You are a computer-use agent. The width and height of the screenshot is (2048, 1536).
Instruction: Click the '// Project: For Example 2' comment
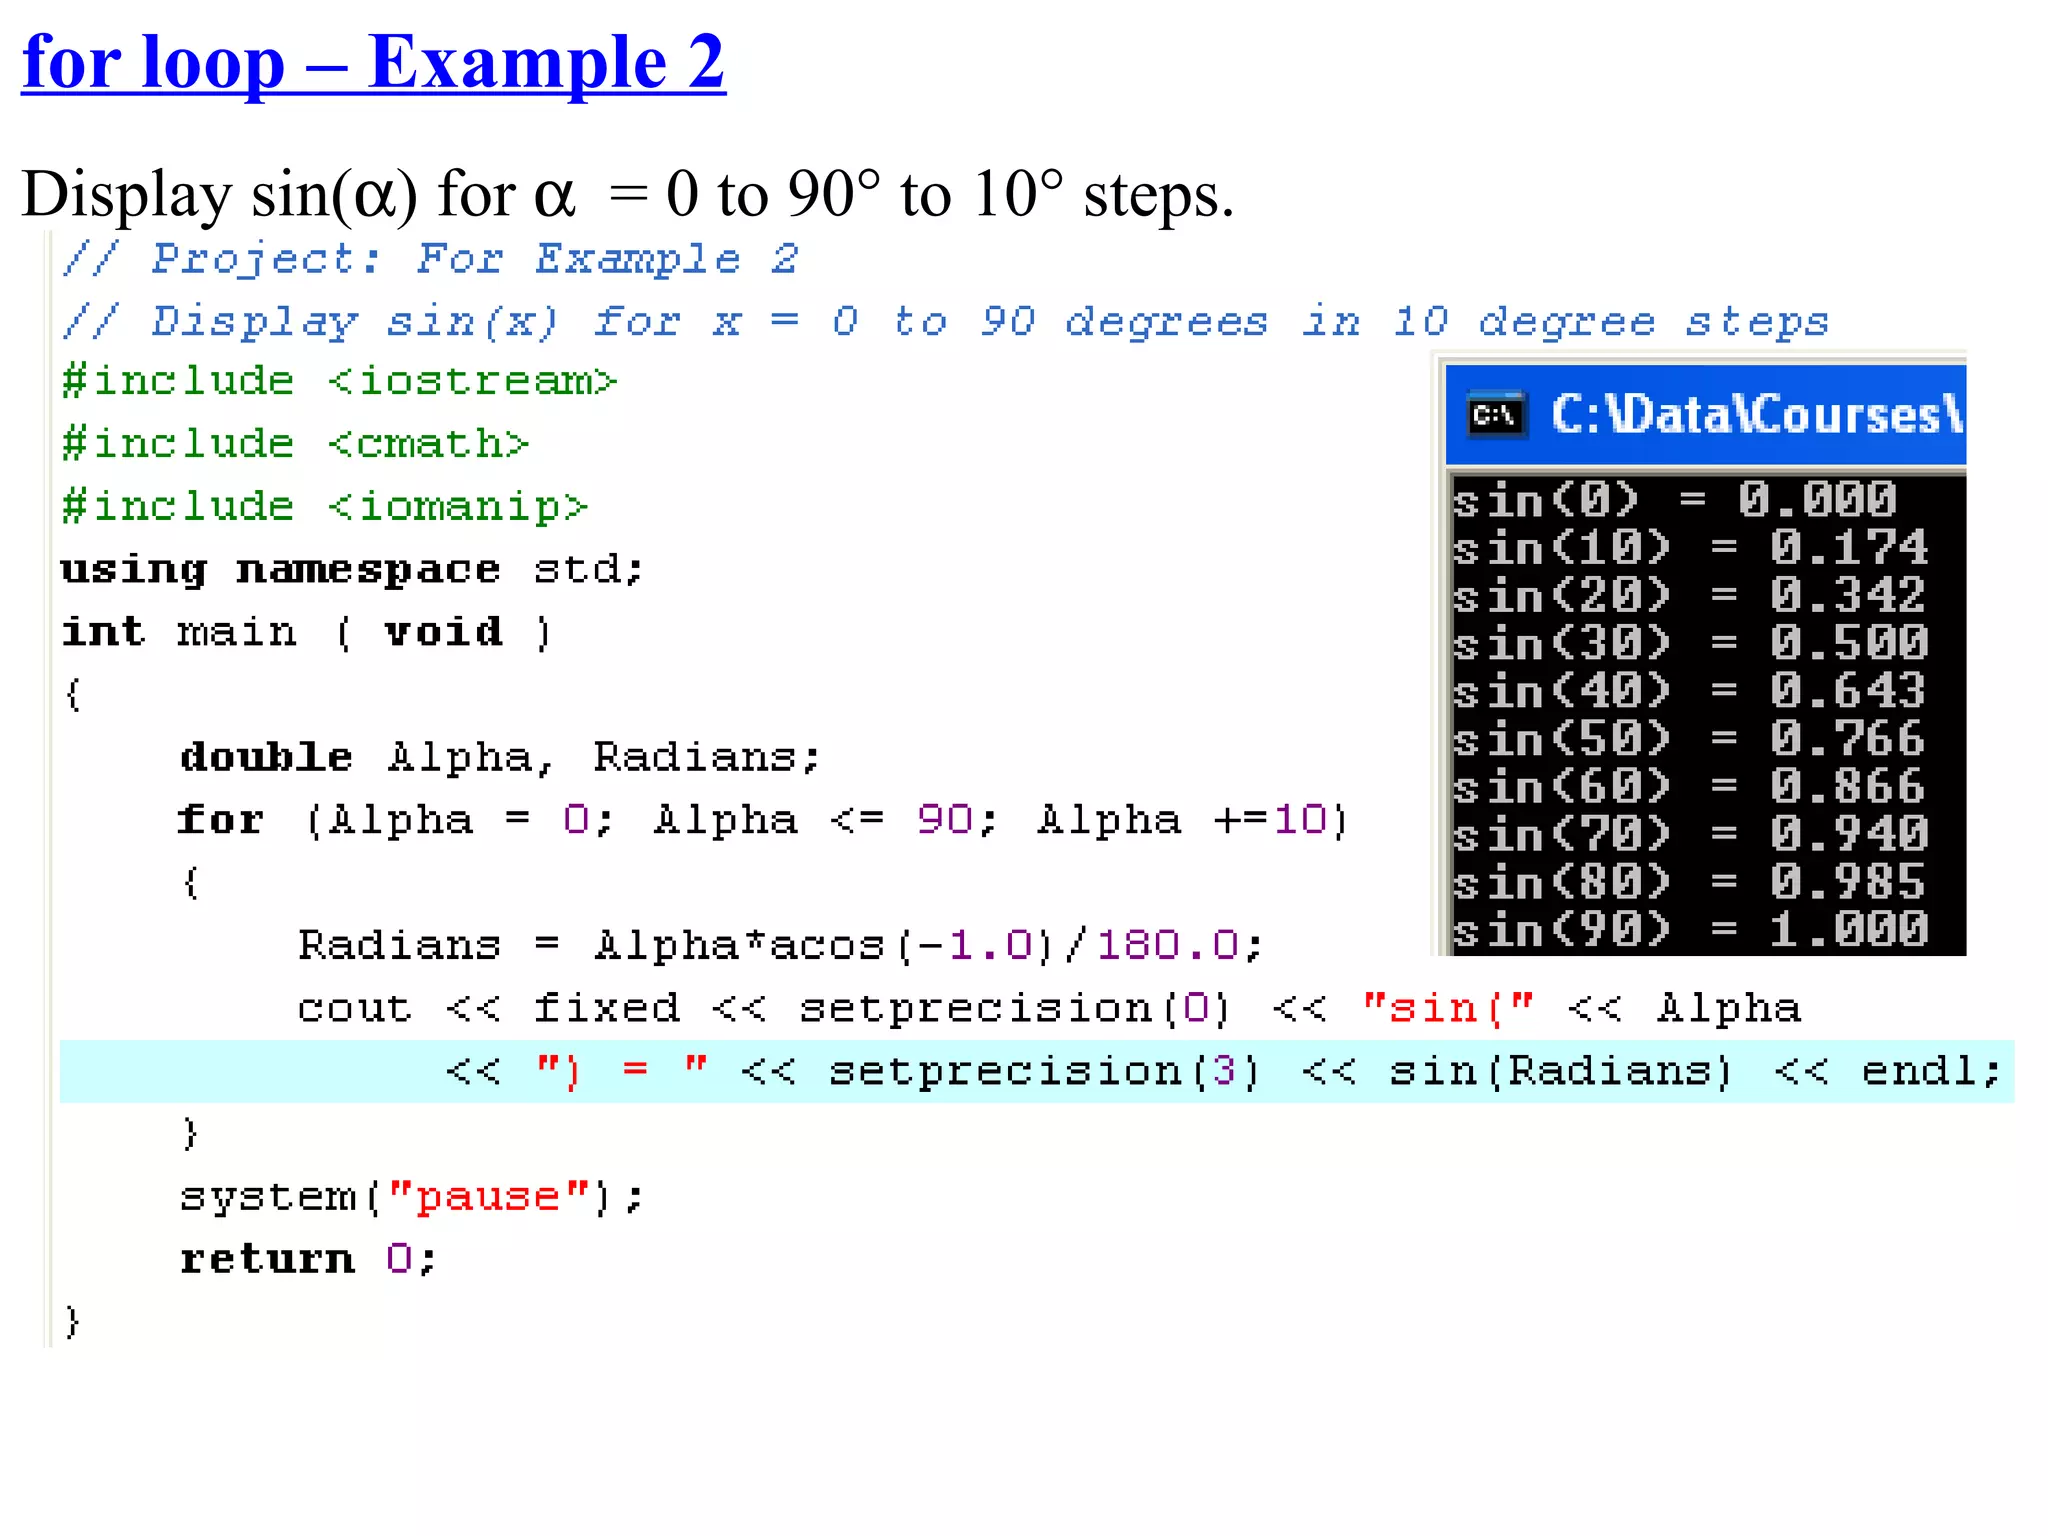[430, 259]
